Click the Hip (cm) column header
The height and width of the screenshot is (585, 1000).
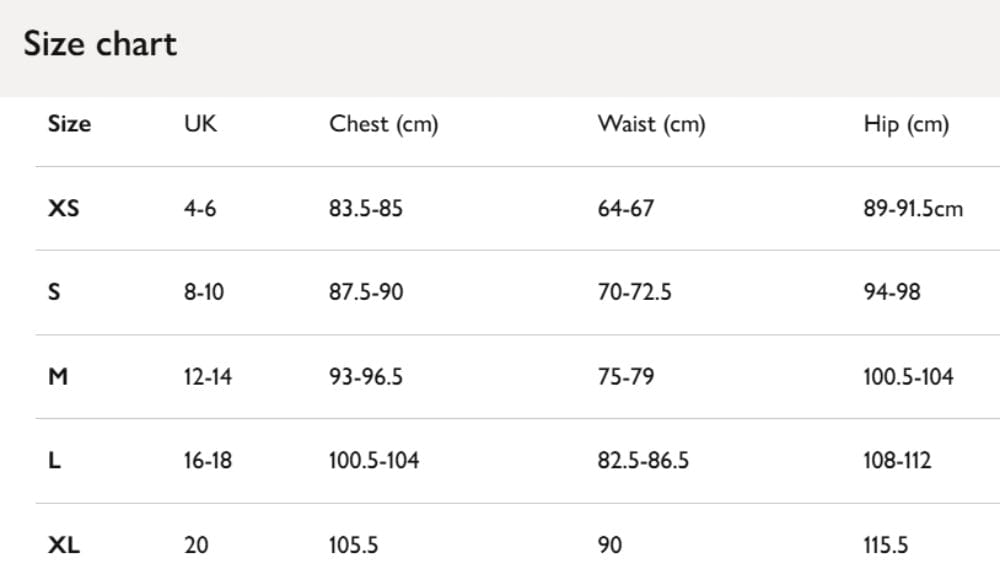point(906,124)
